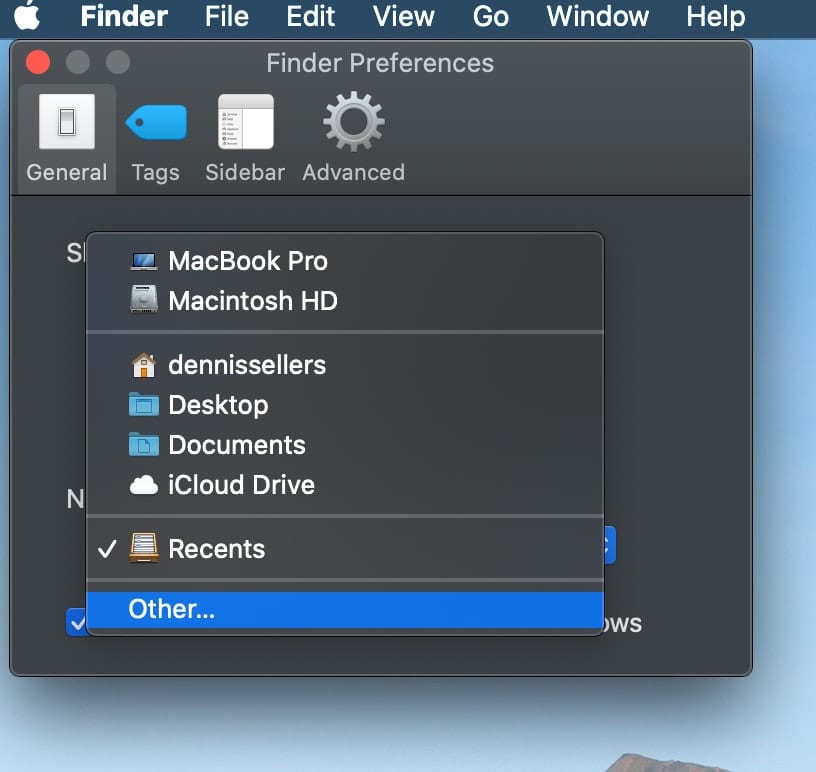Open the Sidebar preferences pane
The width and height of the screenshot is (816, 772).
coord(245,124)
